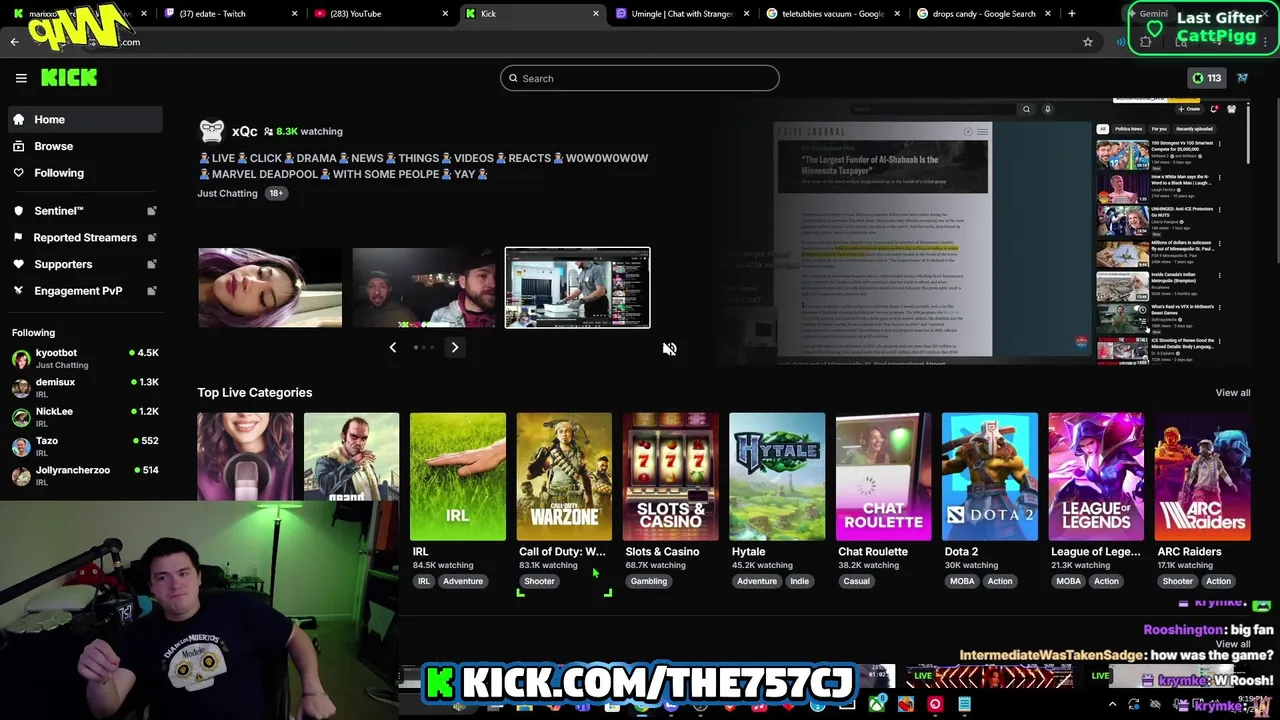Open Call of Duty Warzone category card
The height and width of the screenshot is (720, 1280).
[564, 477]
